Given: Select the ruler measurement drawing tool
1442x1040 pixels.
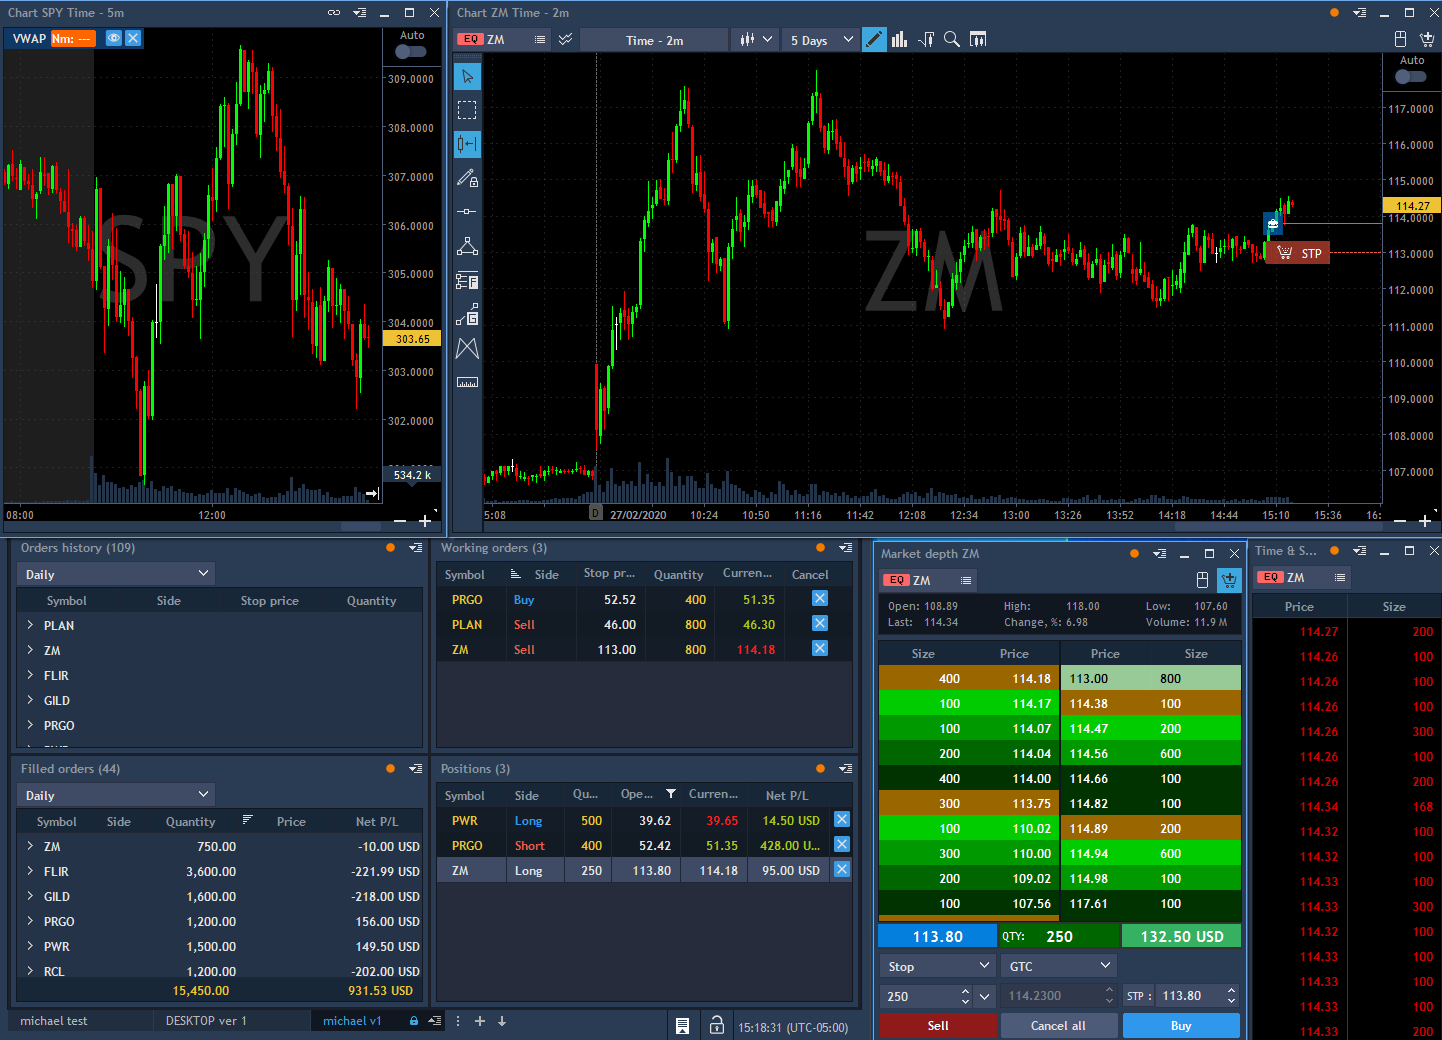Looking at the screenshot, I should tap(467, 382).
